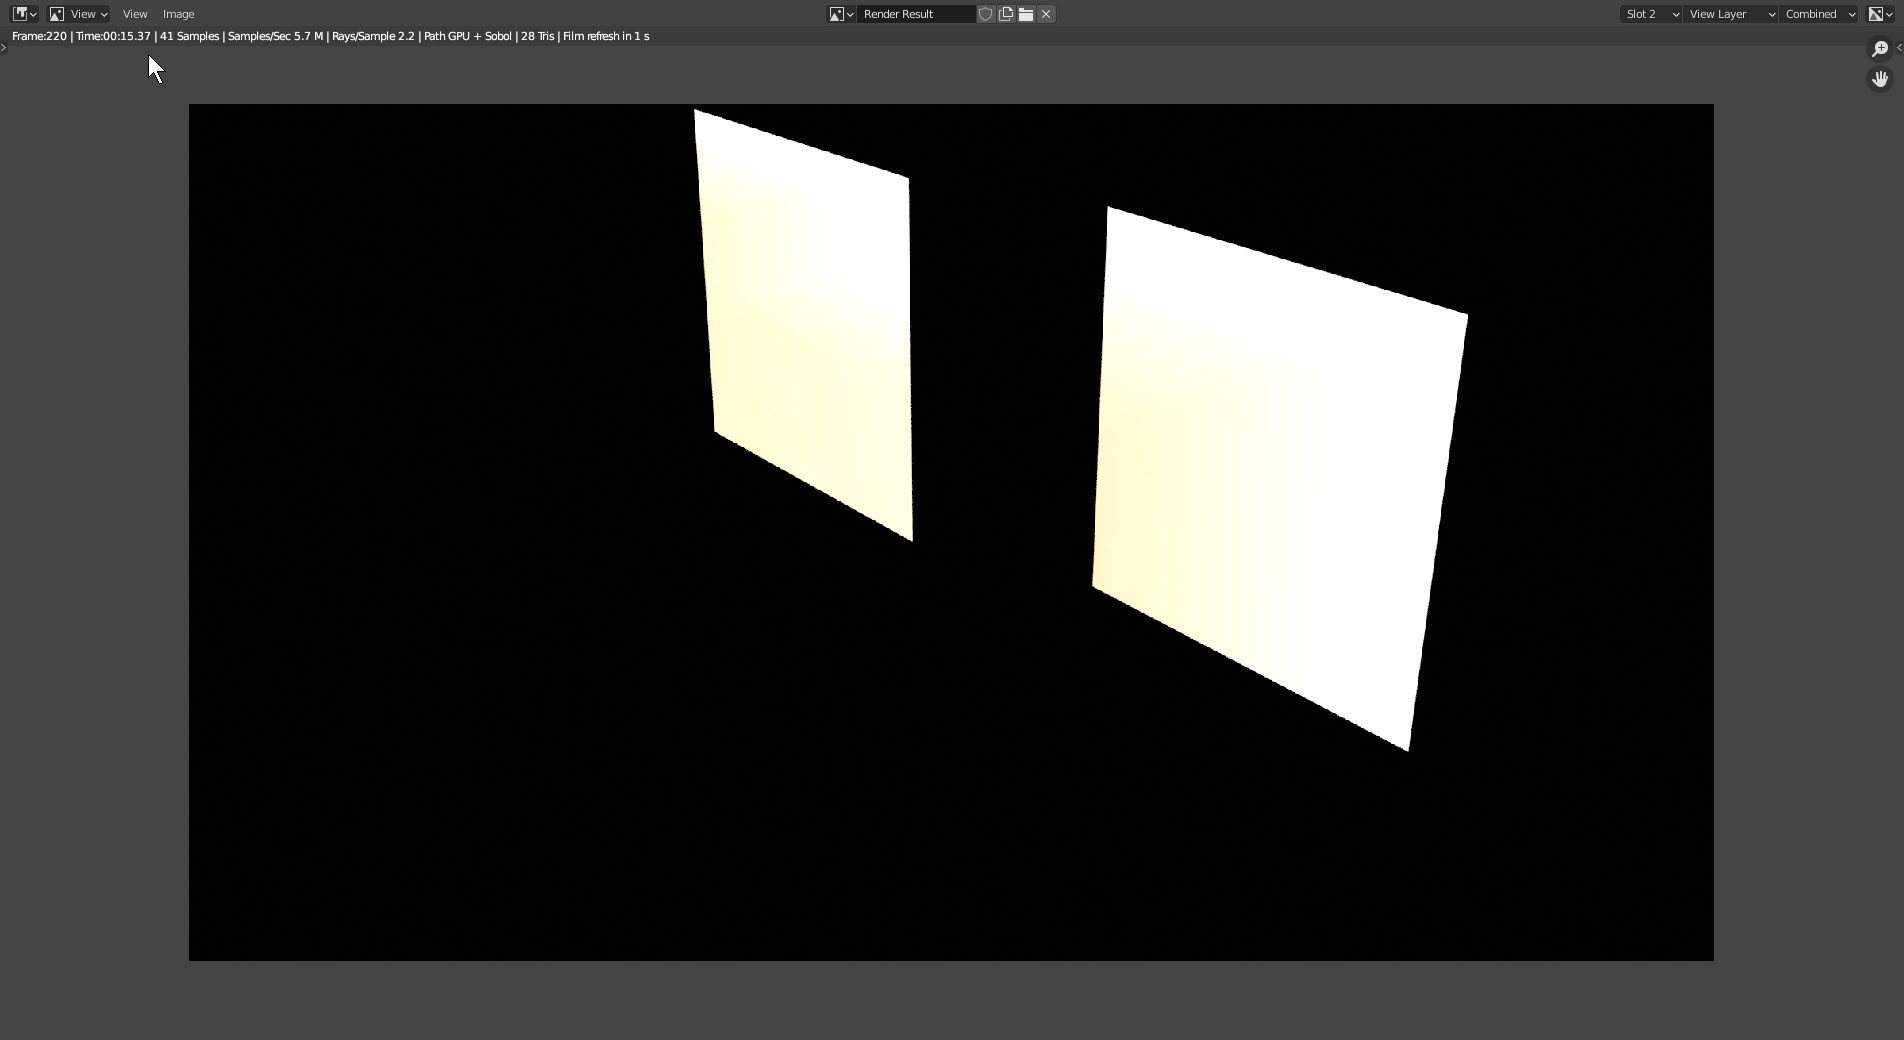
Task: Open the editor type selector
Action: (24, 14)
